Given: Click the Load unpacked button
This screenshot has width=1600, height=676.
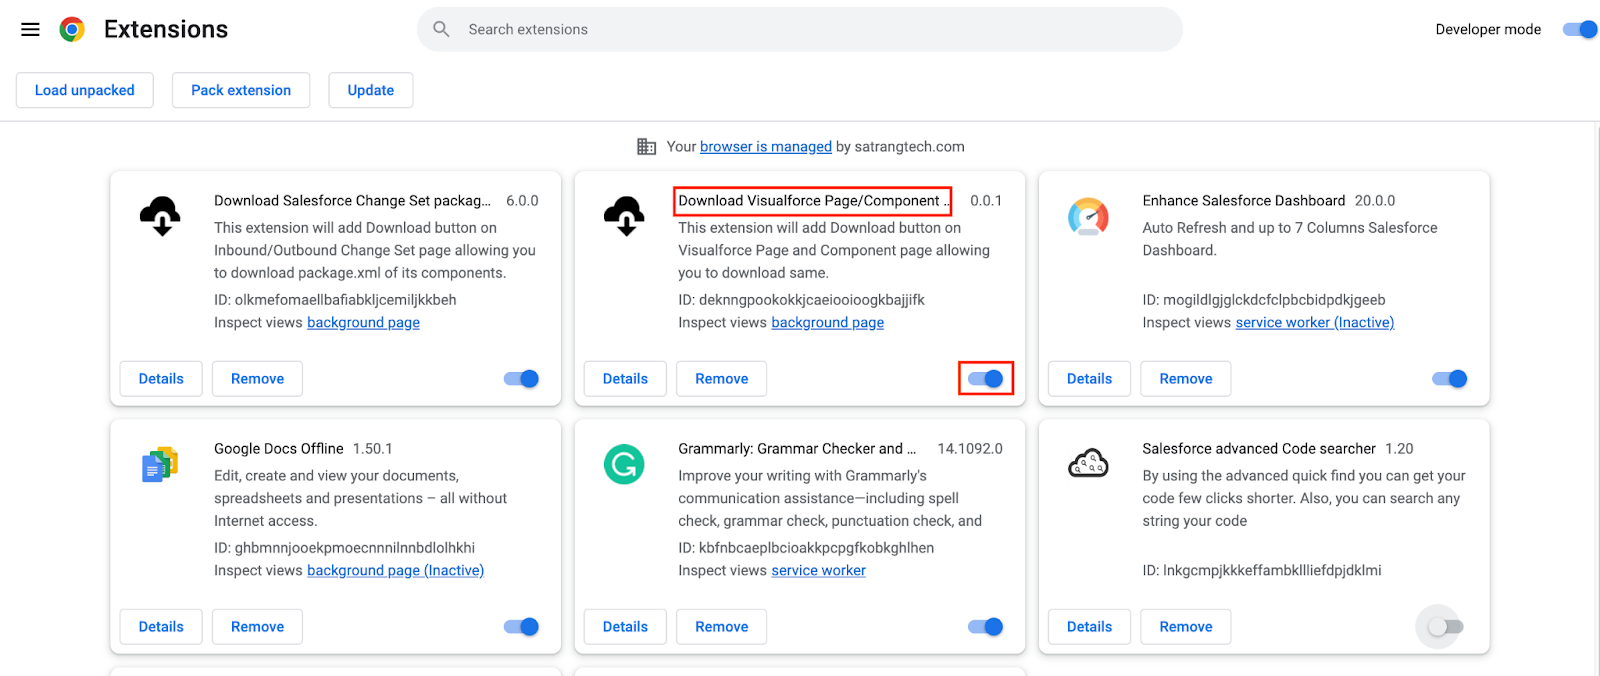Looking at the screenshot, I should click(84, 90).
